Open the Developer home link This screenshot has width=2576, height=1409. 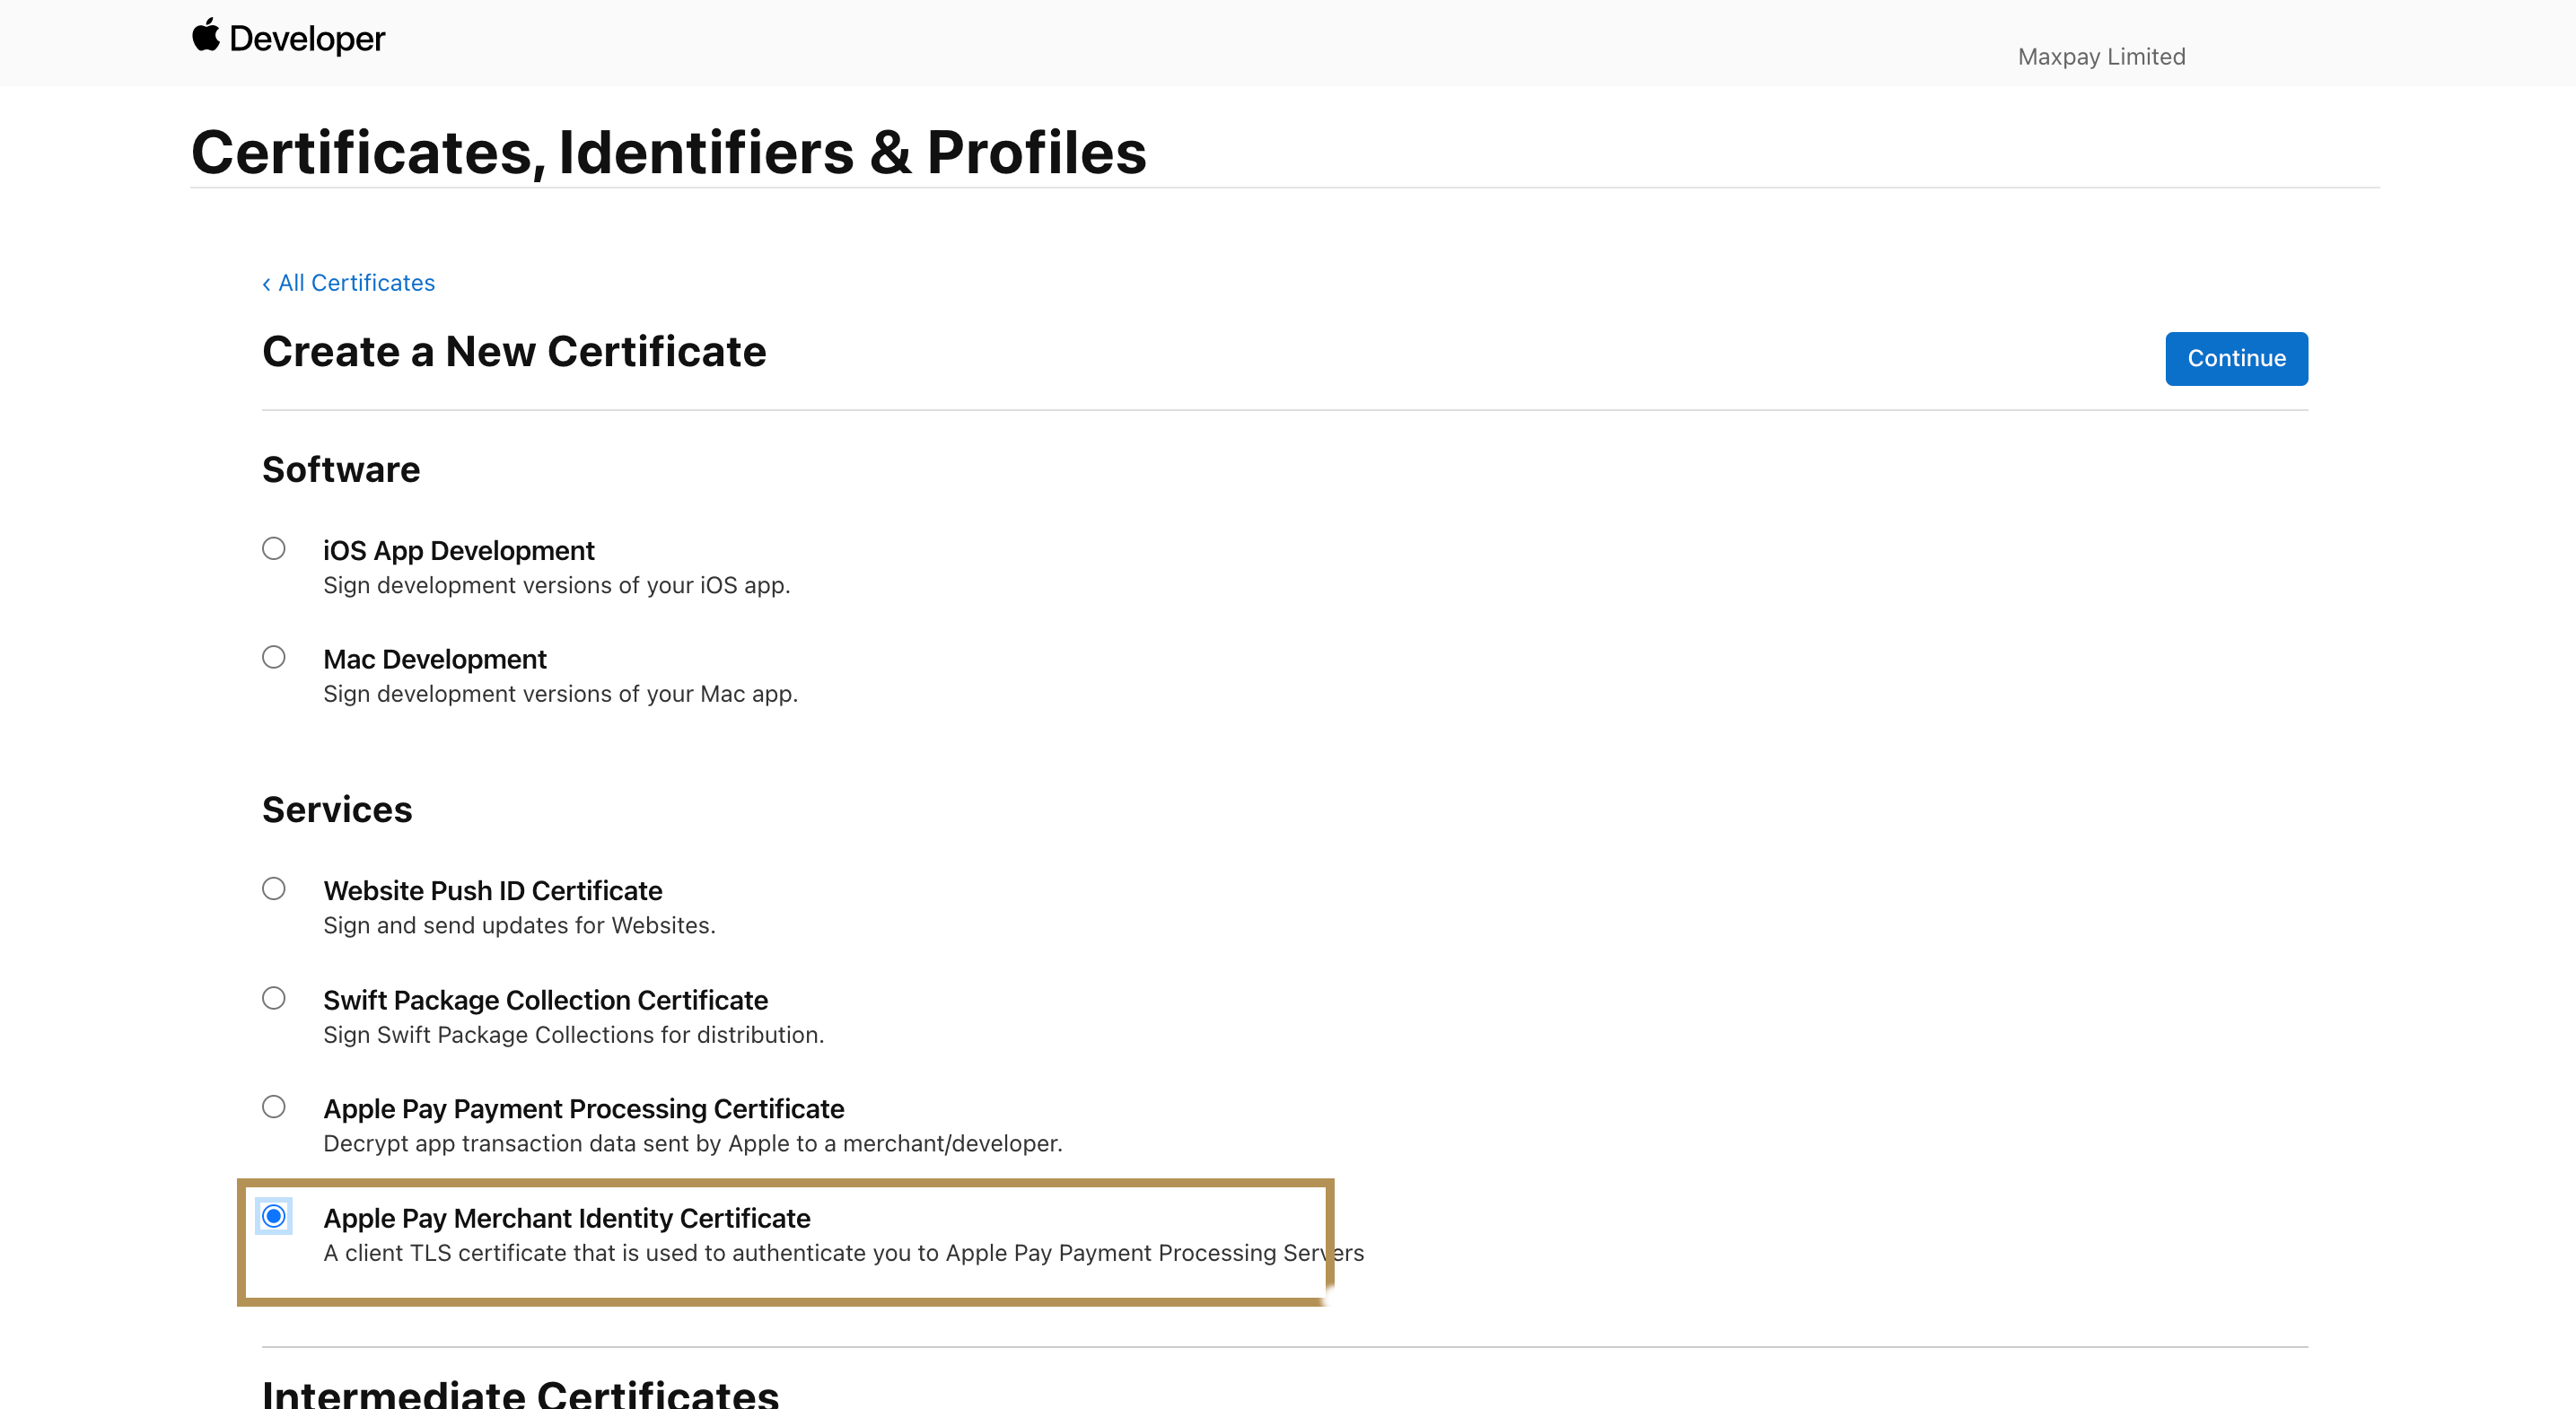(x=306, y=39)
